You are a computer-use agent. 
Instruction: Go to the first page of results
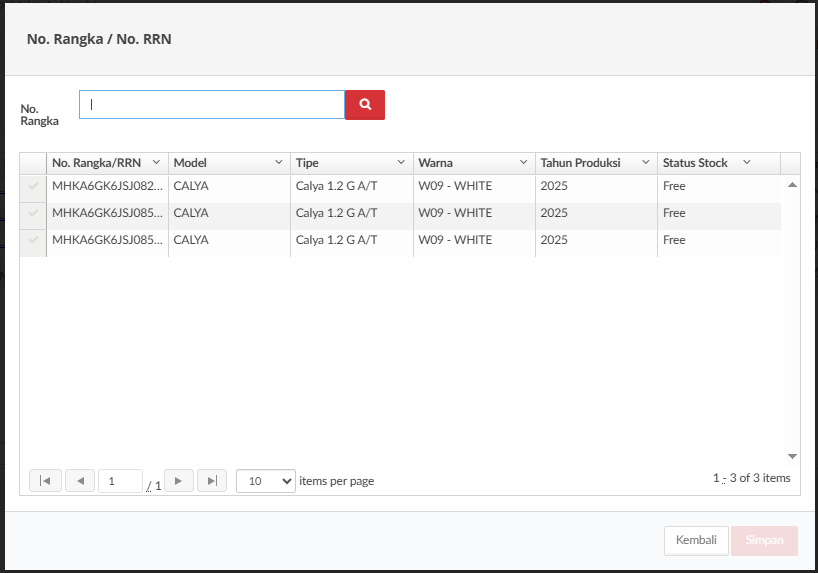tap(45, 481)
